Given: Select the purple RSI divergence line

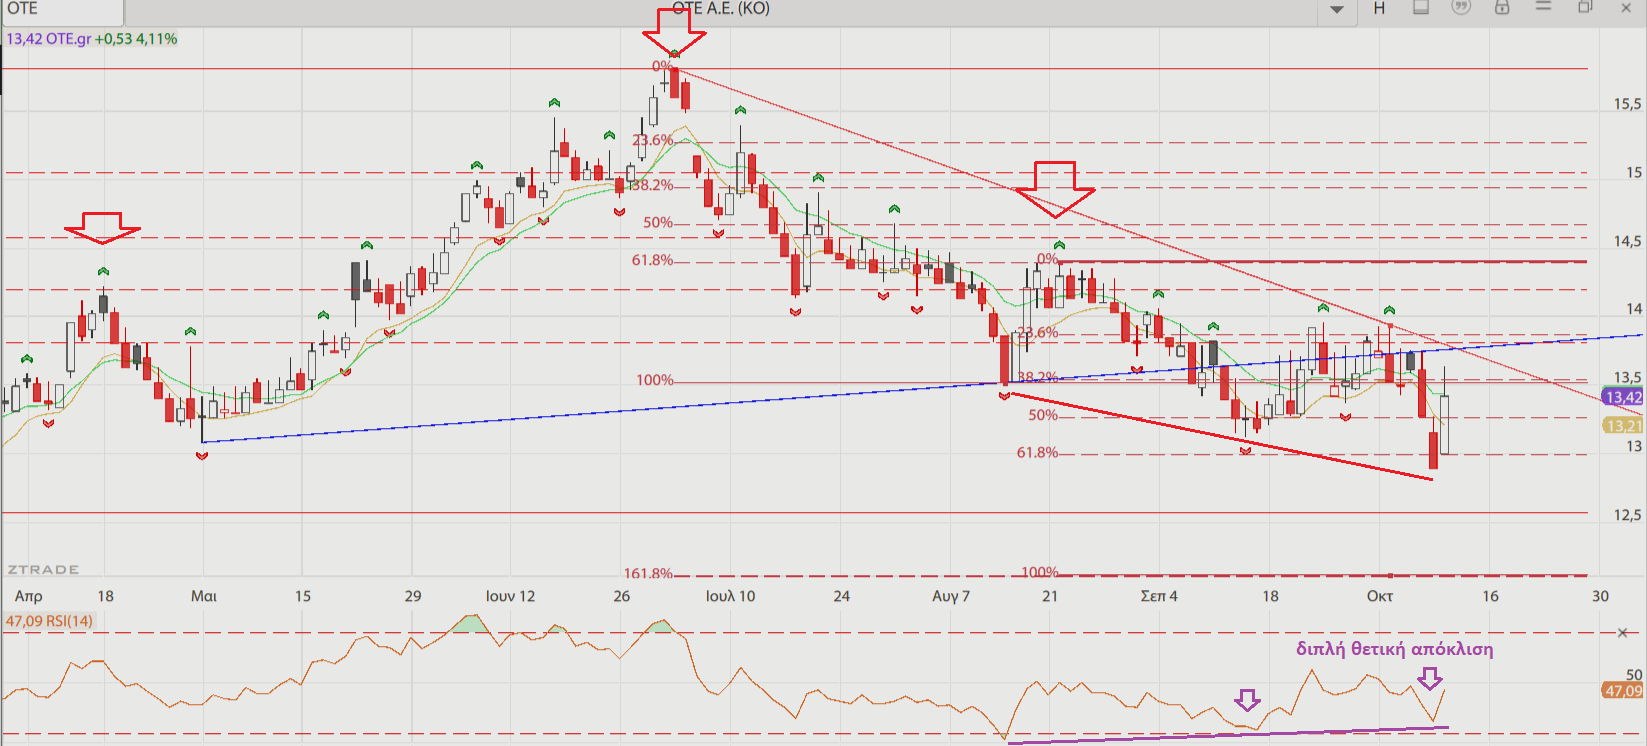Looking at the screenshot, I should tap(1228, 735).
